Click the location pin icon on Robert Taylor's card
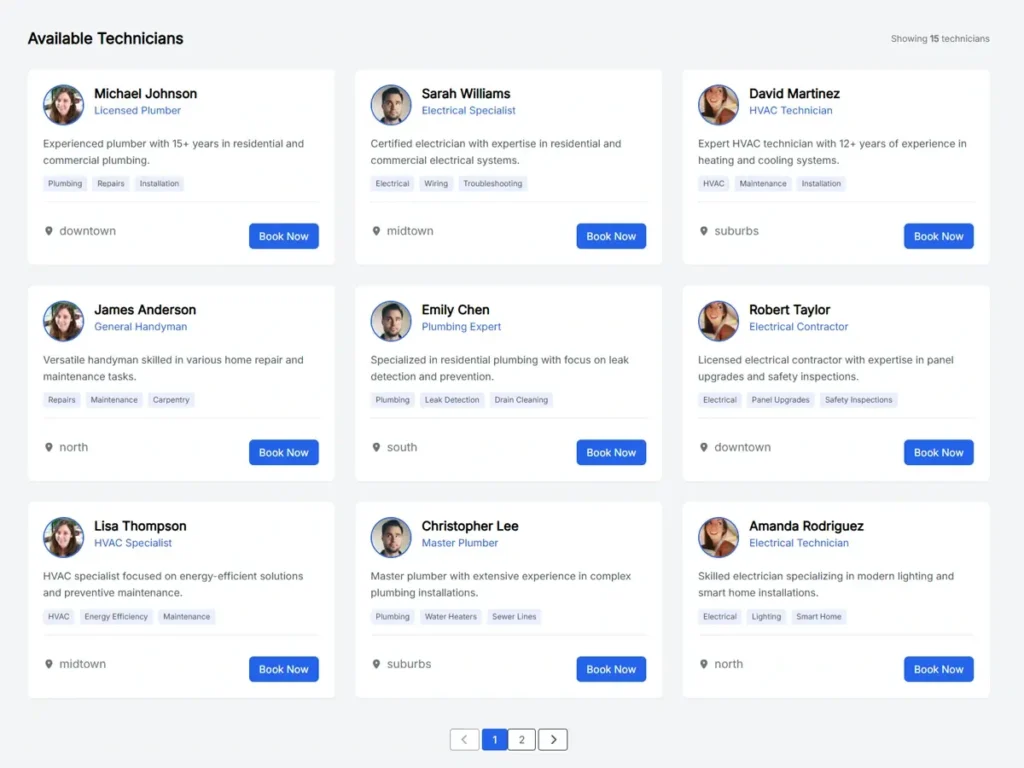Image resolution: width=1024 pixels, height=768 pixels. (703, 447)
